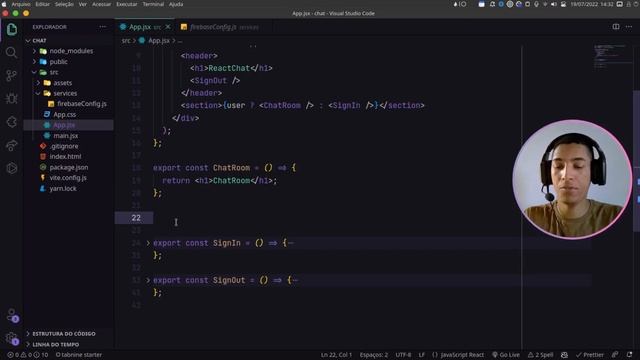Unfold the SignIn function code
The width and height of the screenshot is (640, 360).
[x=148, y=243]
